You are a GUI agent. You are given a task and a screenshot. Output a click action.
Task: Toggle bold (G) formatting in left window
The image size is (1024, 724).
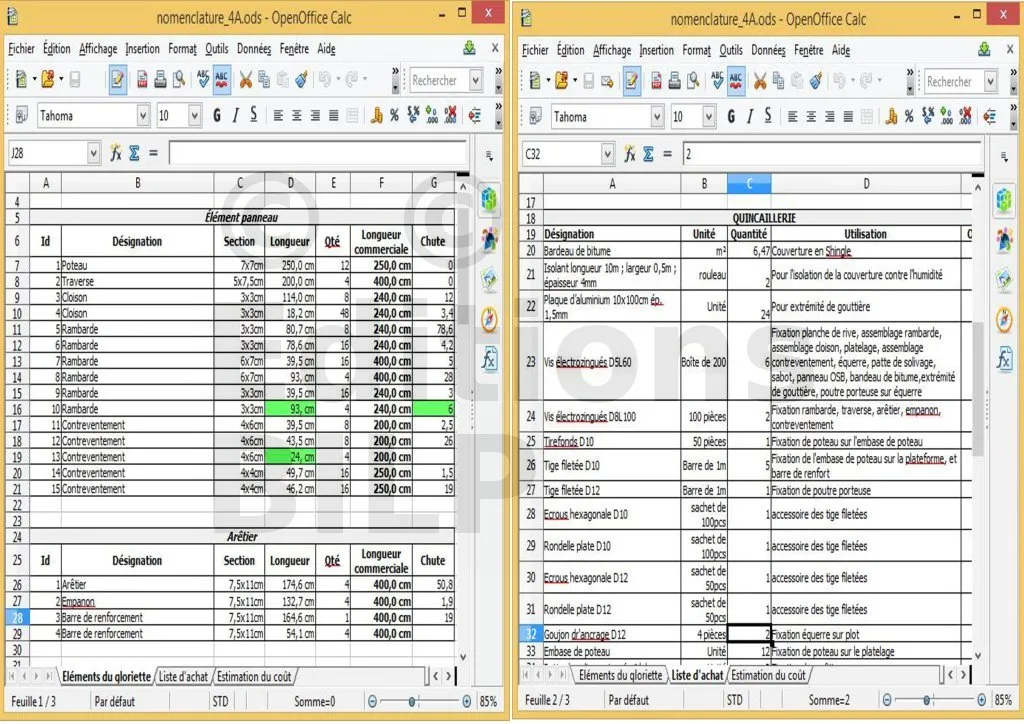point(217,116)
